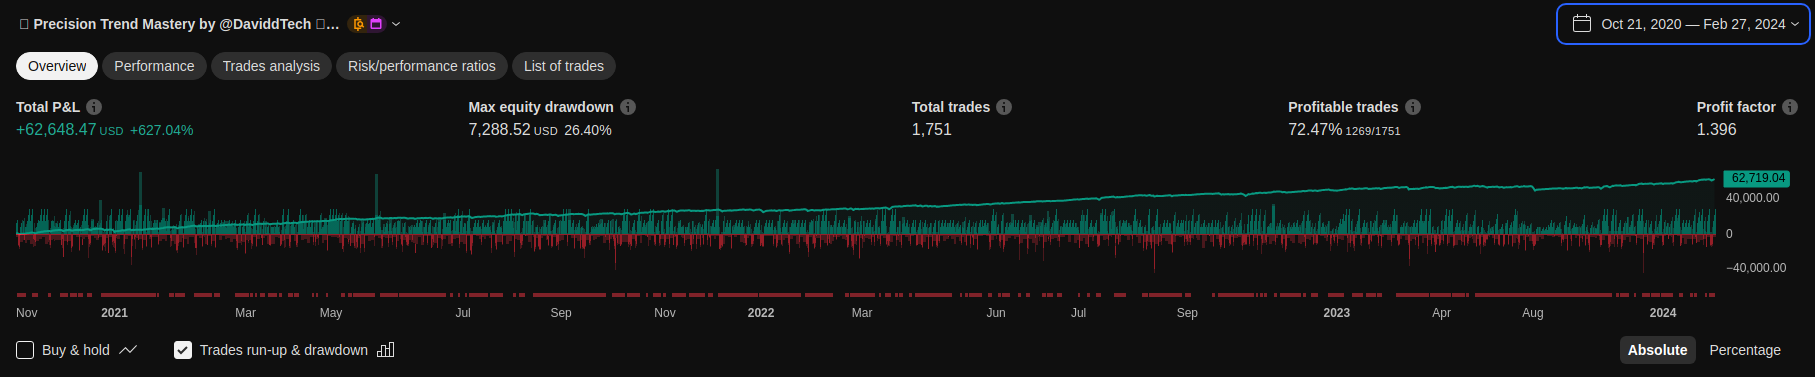1815x377 pixels.
Task: Open the List of trades tab
Action: click(564, 66)
